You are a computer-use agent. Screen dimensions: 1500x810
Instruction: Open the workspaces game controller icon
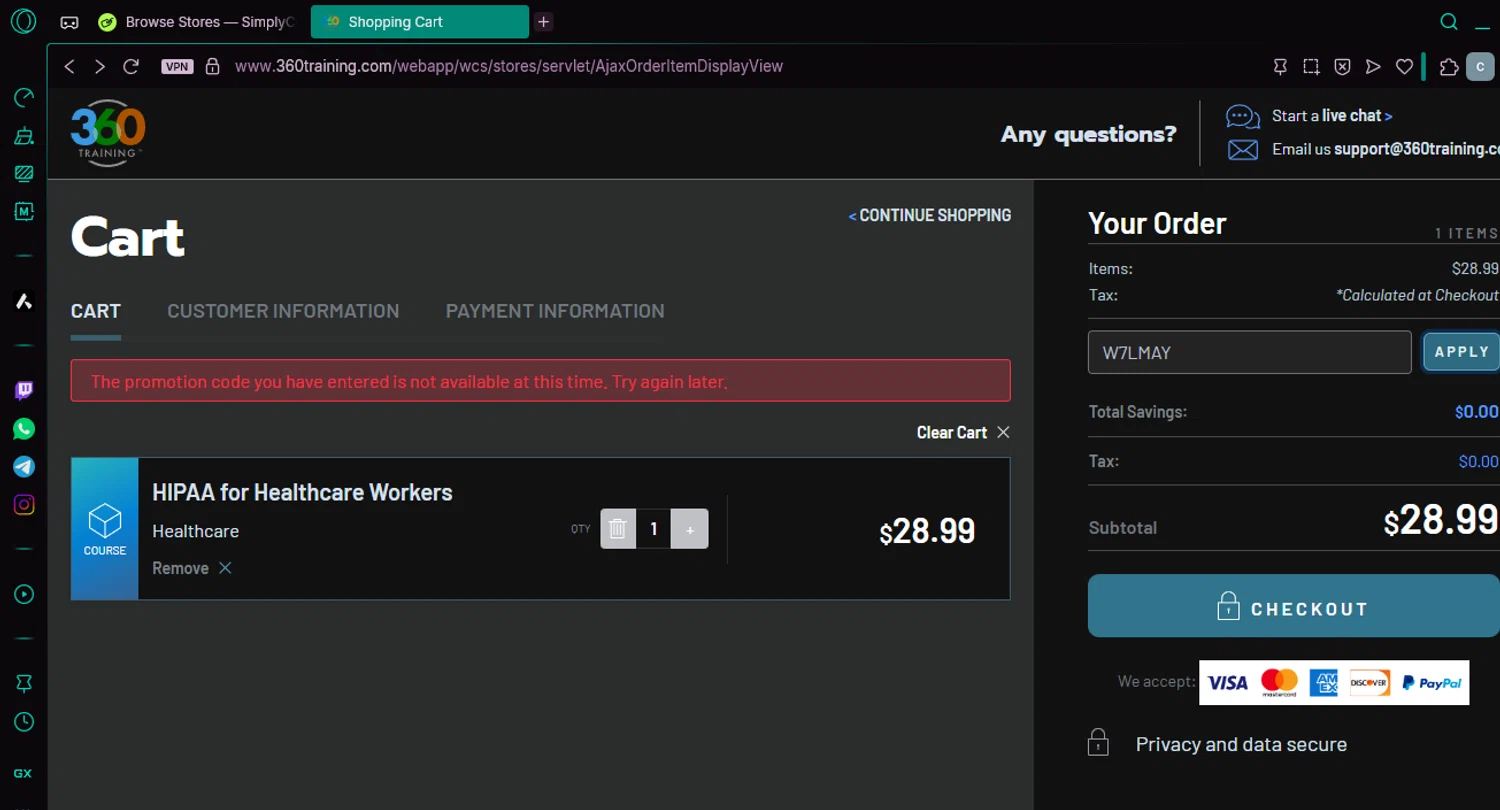69,22
